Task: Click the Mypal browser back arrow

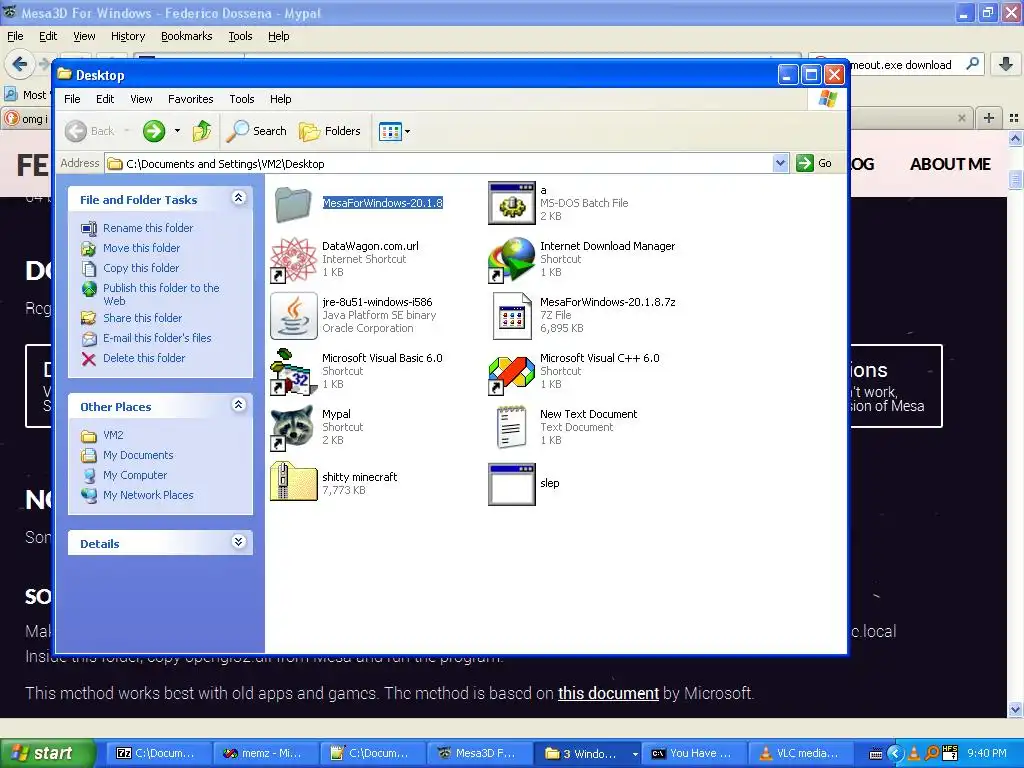Action: tap(20, 64)
